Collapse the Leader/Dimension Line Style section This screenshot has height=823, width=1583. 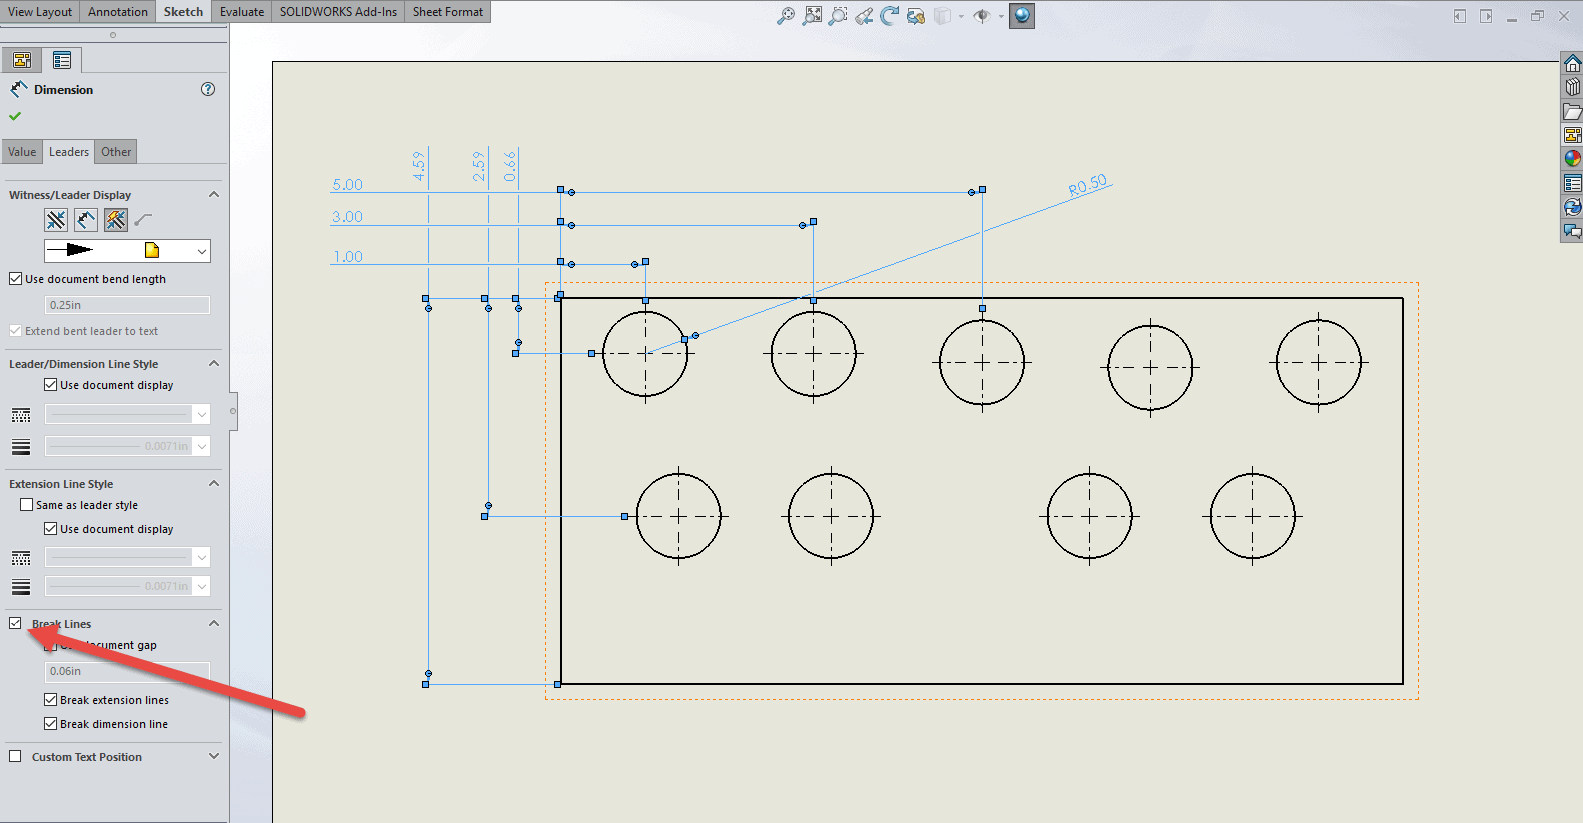coord(214,364)
